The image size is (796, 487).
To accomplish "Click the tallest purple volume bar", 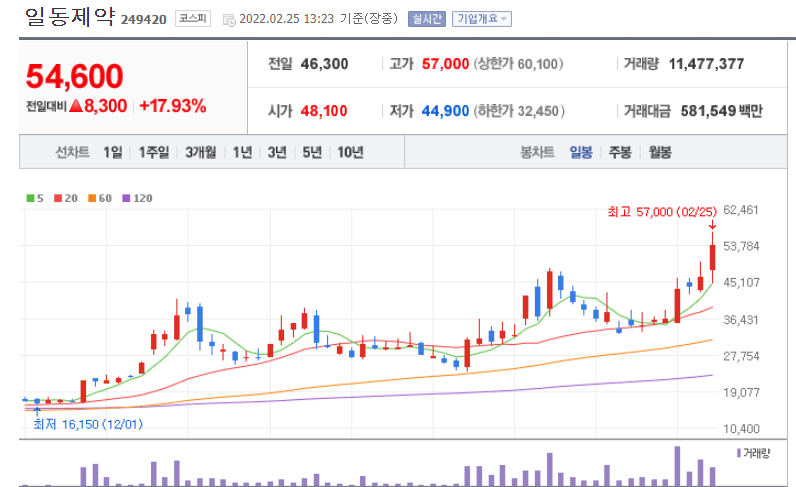I will (677, 466).
